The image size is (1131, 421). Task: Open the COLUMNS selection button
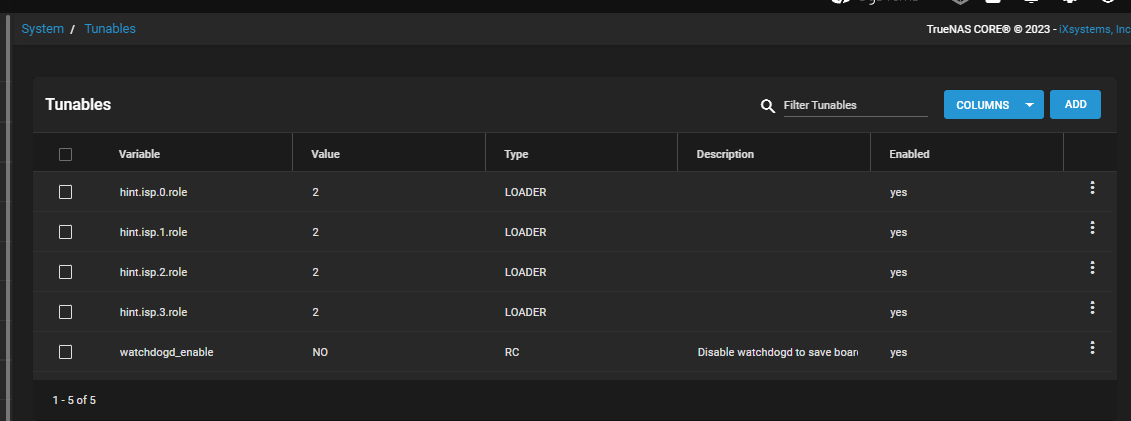click(982, 105)
